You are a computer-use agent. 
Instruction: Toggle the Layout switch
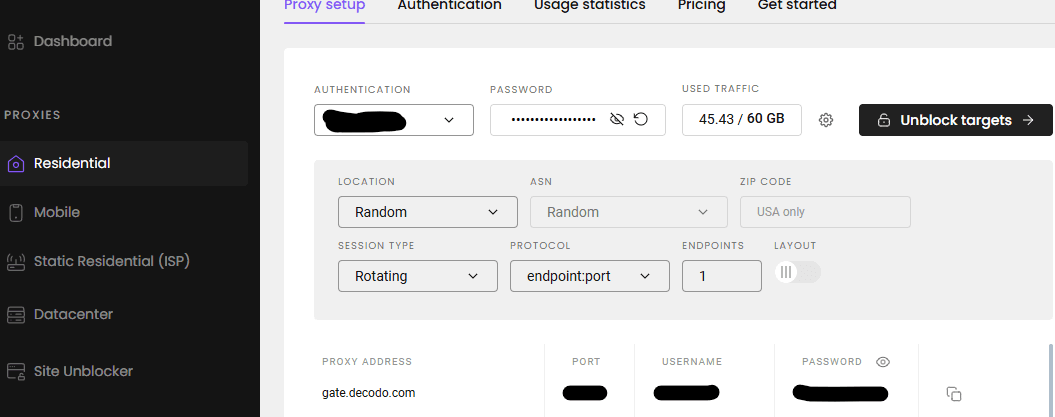[x=798, y=273]
